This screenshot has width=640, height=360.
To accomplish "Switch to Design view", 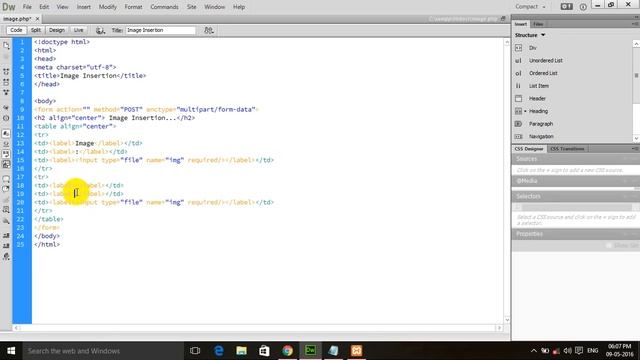I will [57, 30].
